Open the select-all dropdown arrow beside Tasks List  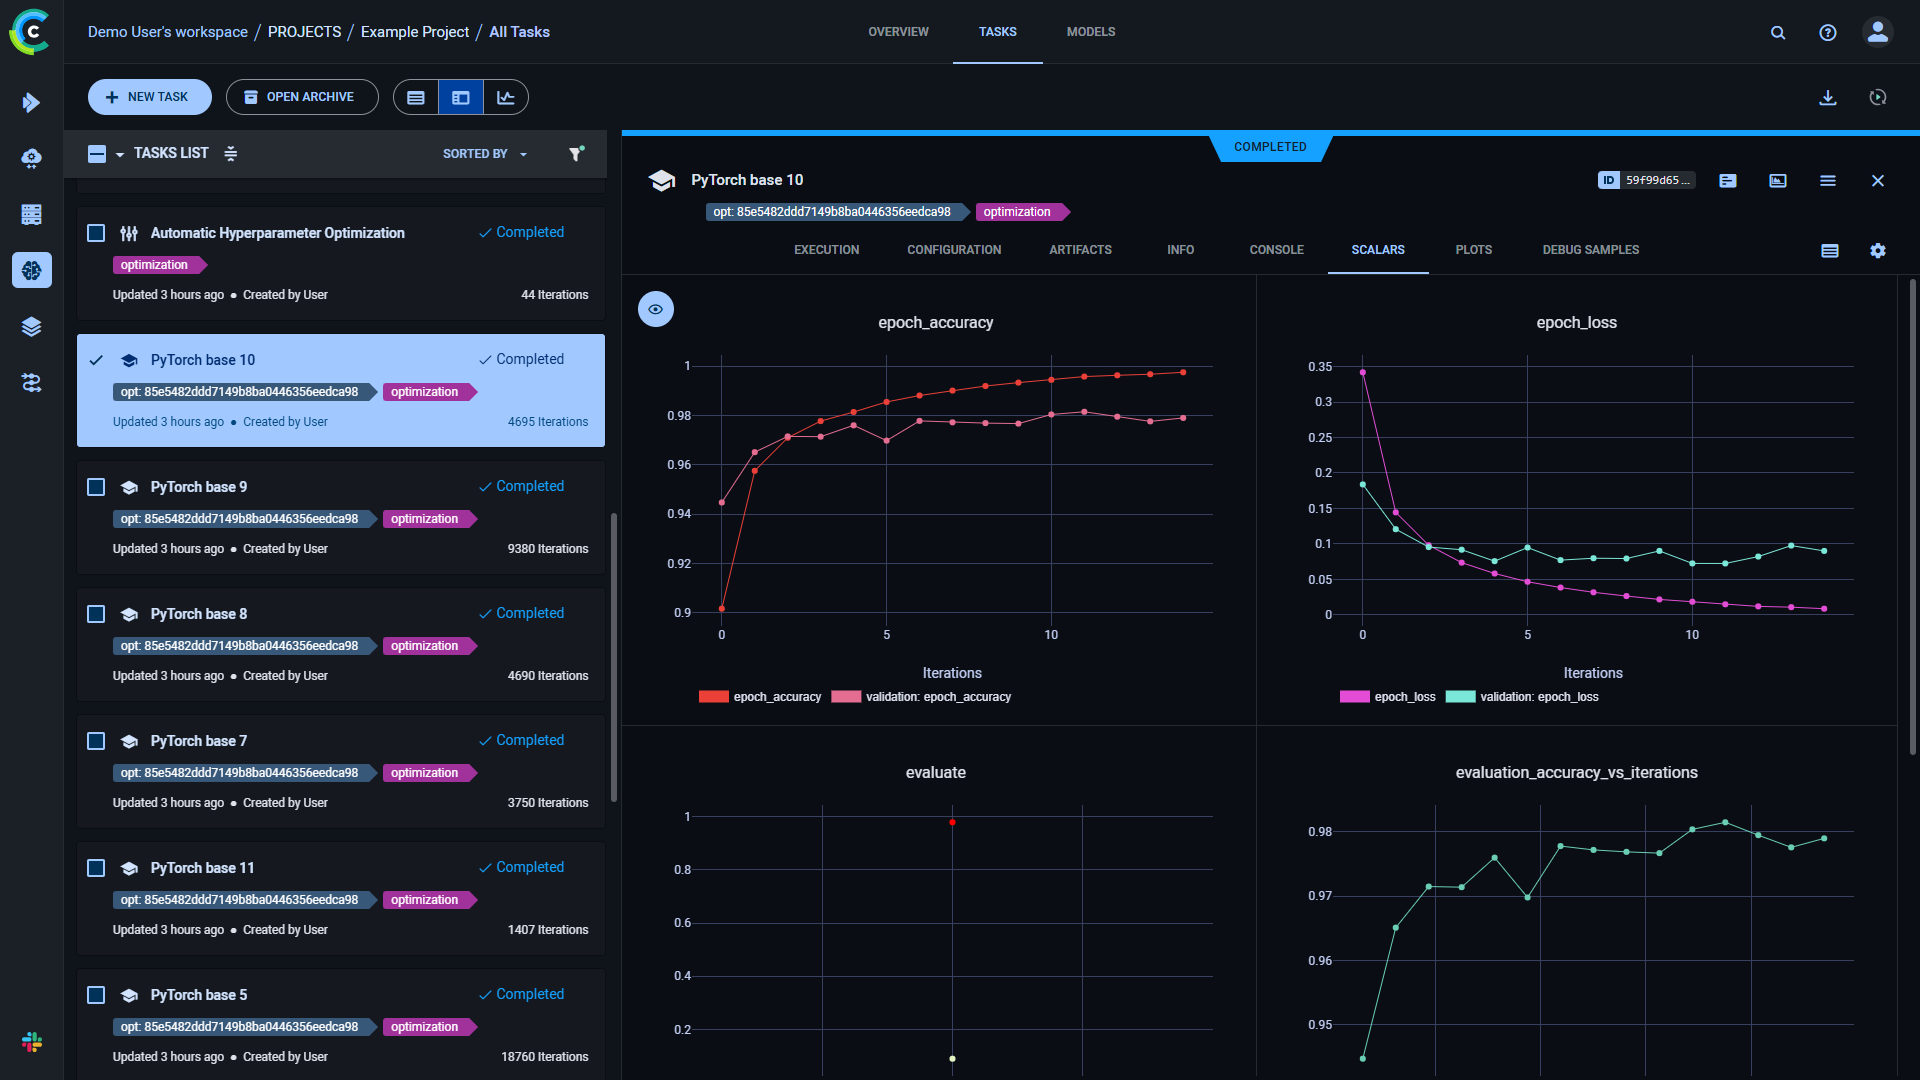tap(120, 154)
